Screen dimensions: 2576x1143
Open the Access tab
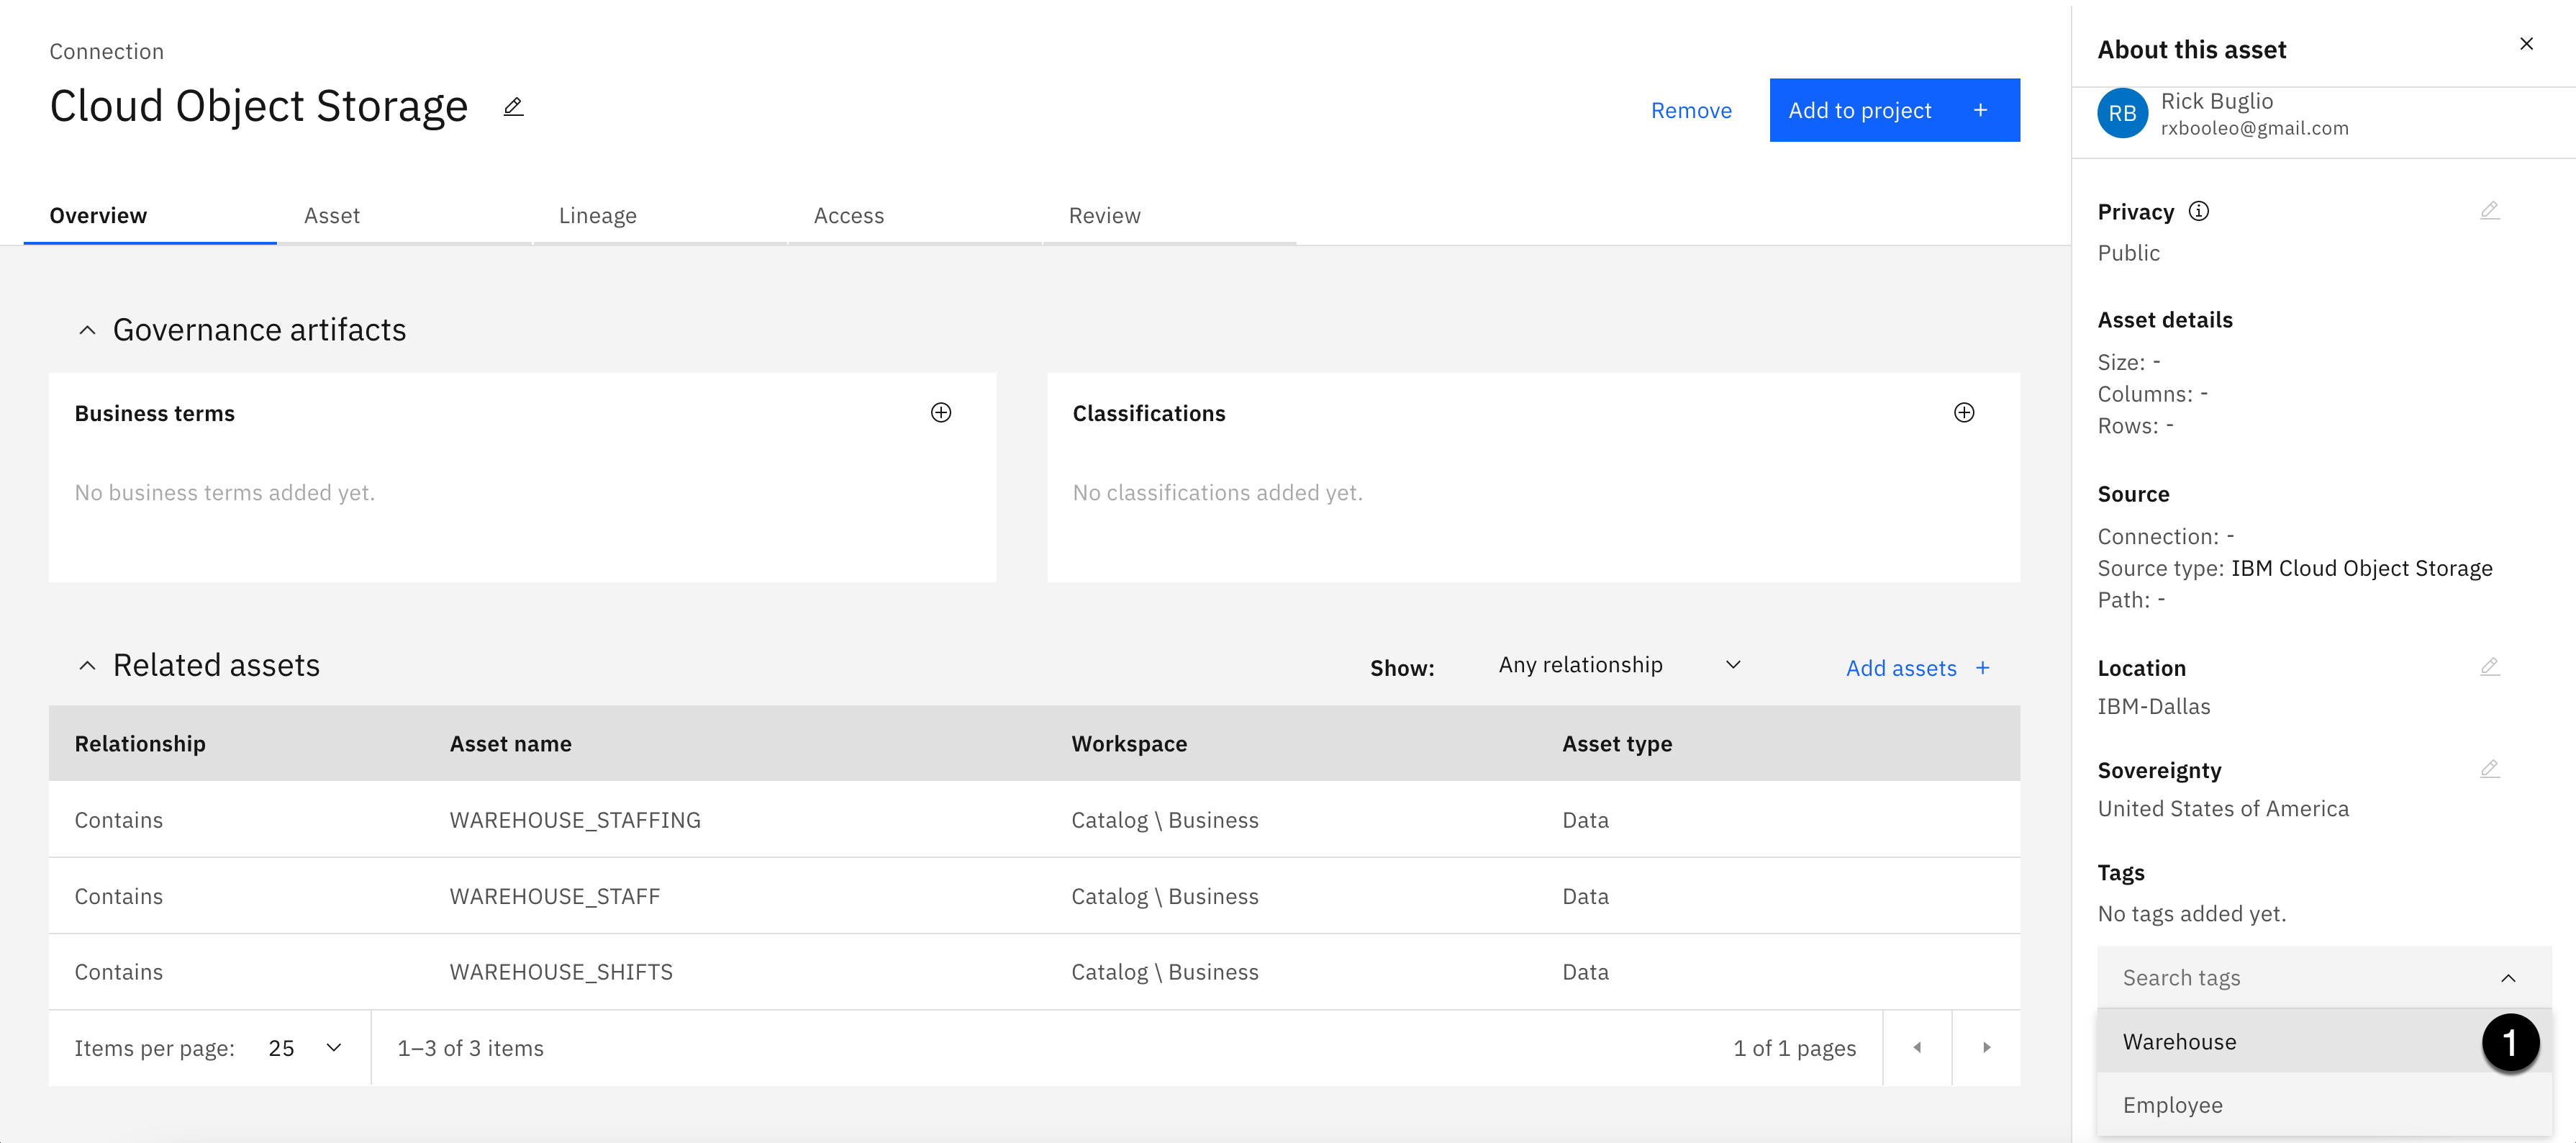(848, 215)
